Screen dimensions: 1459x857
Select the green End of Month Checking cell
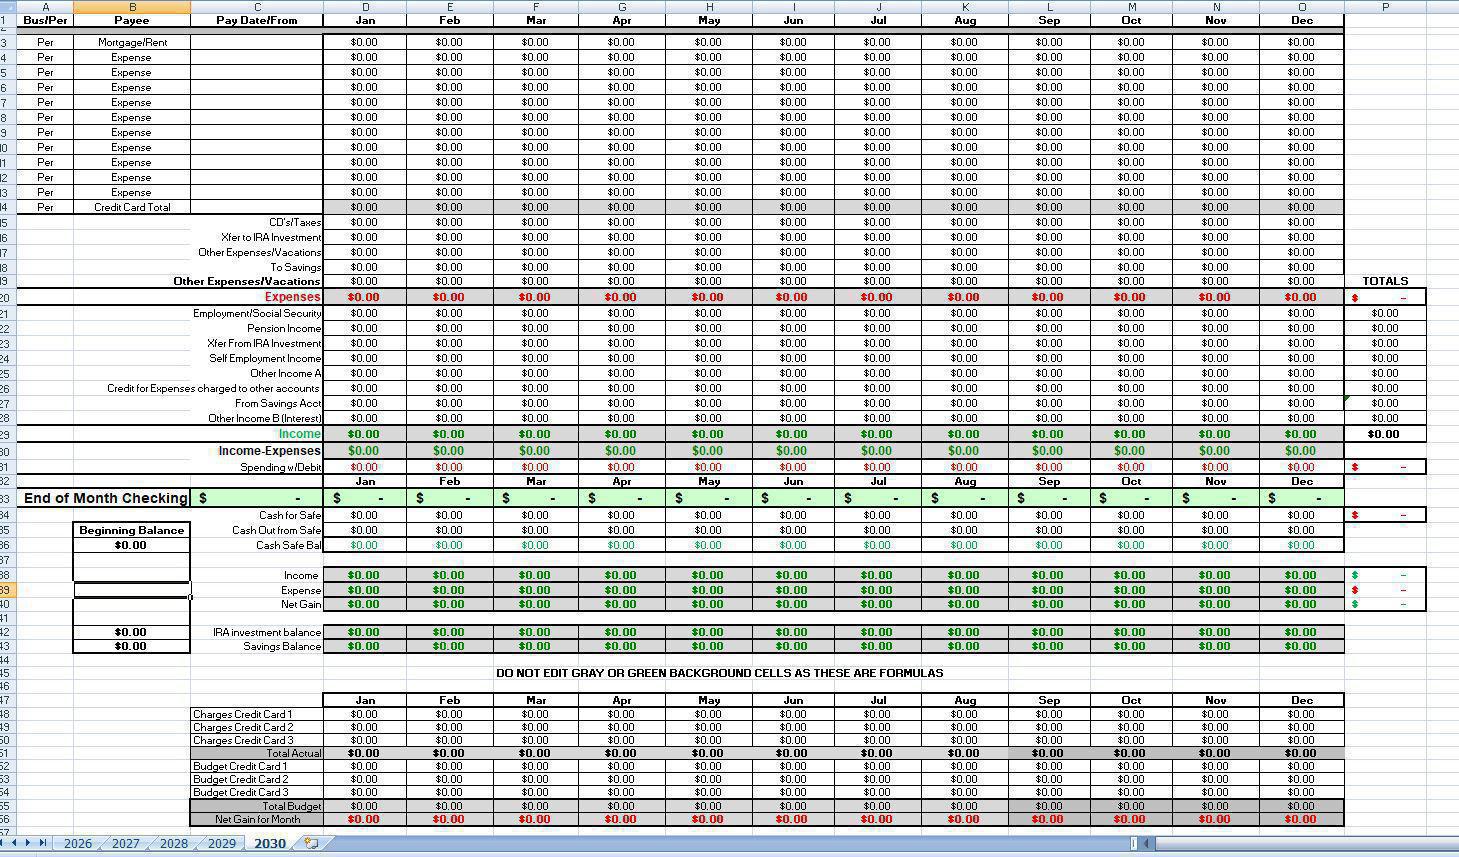click(x=257, y=497)
